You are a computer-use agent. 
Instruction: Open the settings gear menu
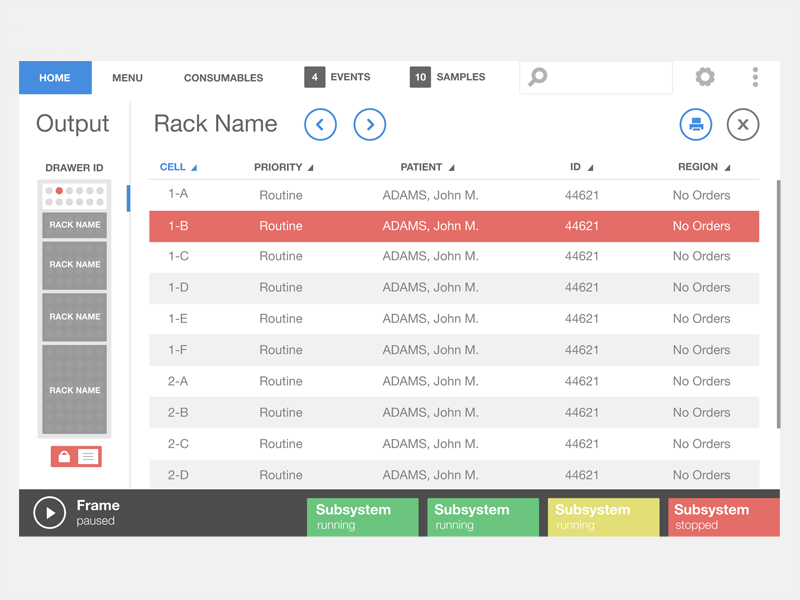[704, 77]
